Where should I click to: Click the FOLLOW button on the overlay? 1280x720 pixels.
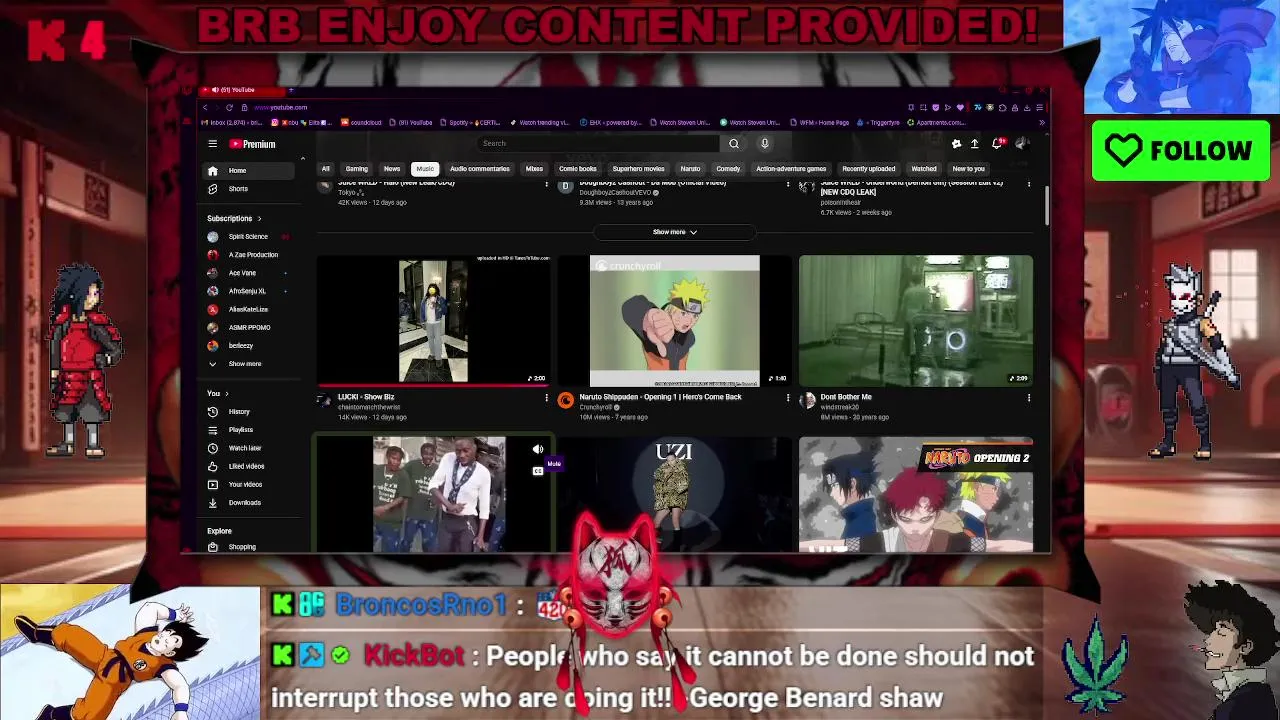coord(1180,151)
